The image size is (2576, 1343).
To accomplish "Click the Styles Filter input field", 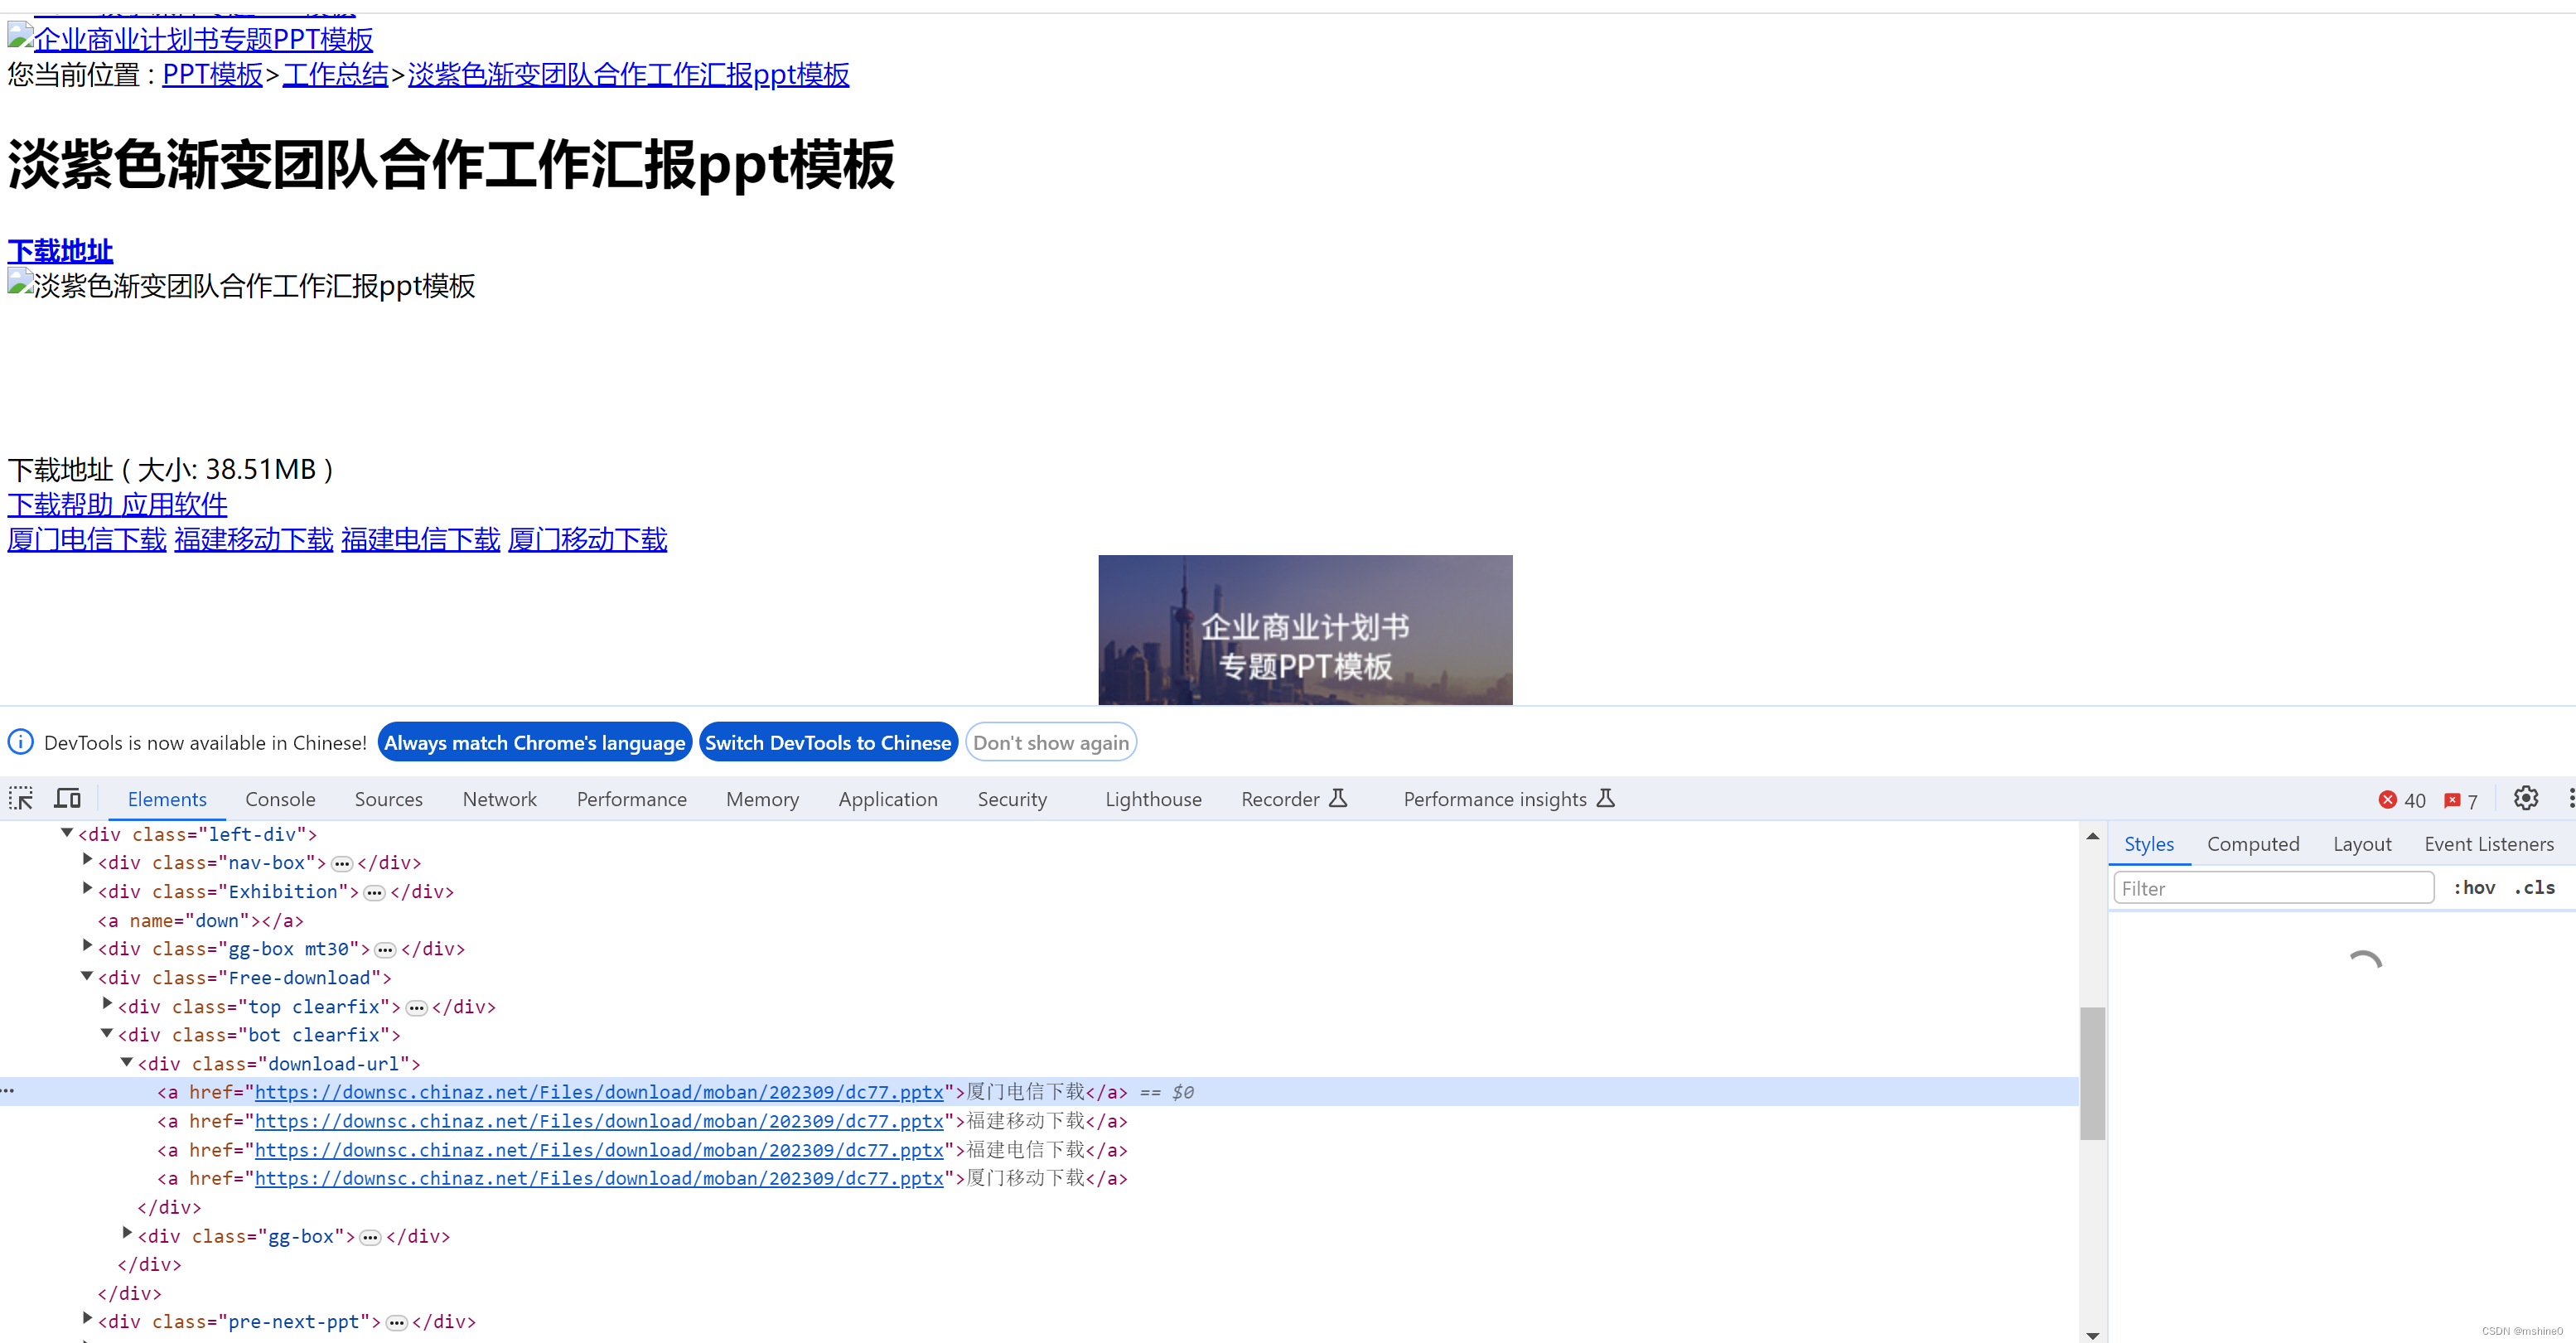I will [2270, 887].
